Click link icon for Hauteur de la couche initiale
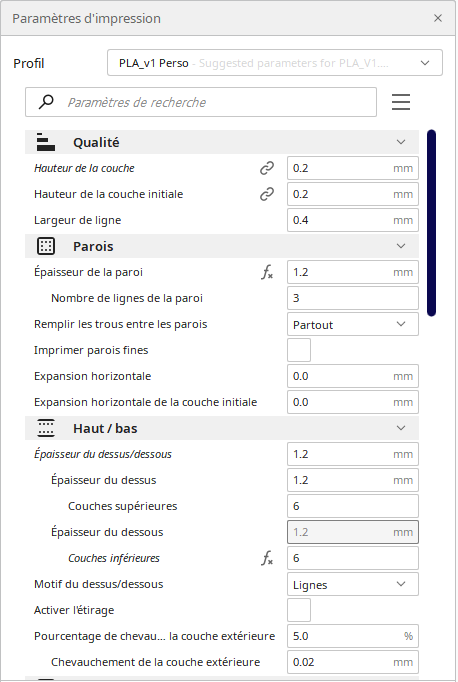Screen dimensions: 458x682 tap(267, 194)
